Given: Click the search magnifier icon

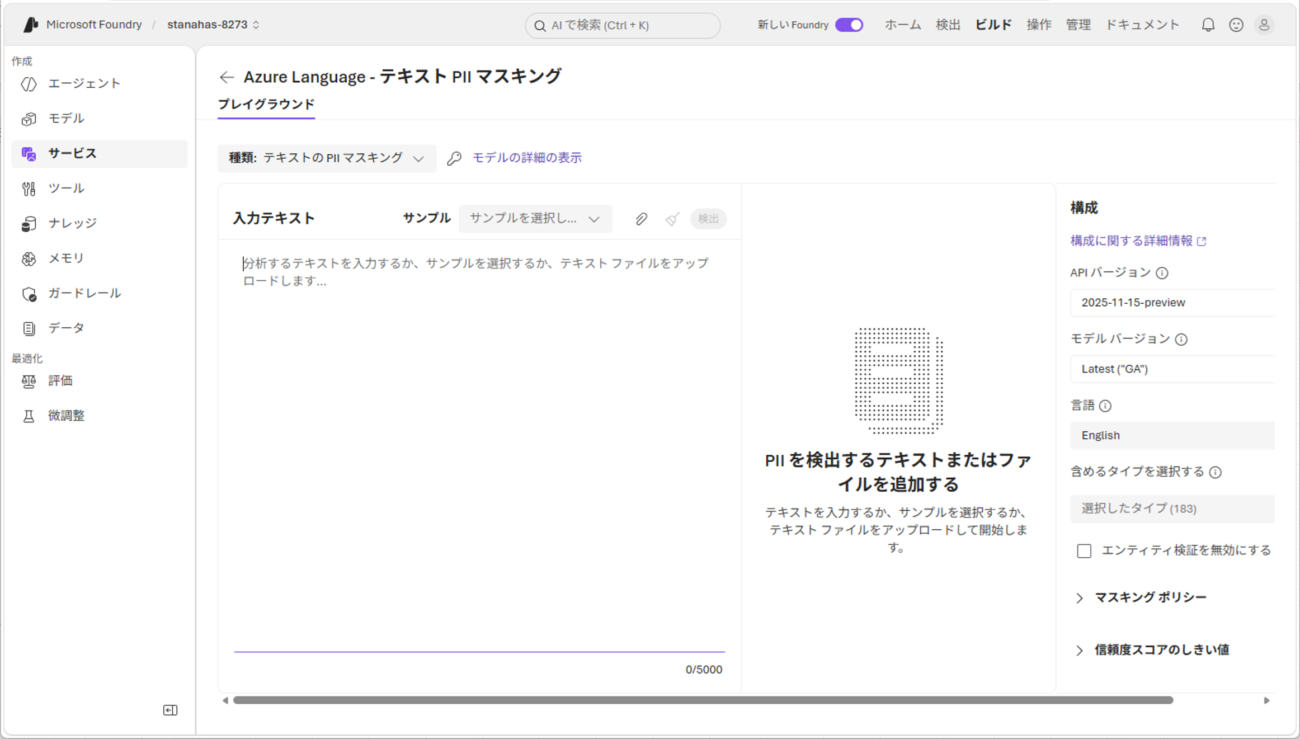Looking at the screenshot, I should click(x=540, y=26).
